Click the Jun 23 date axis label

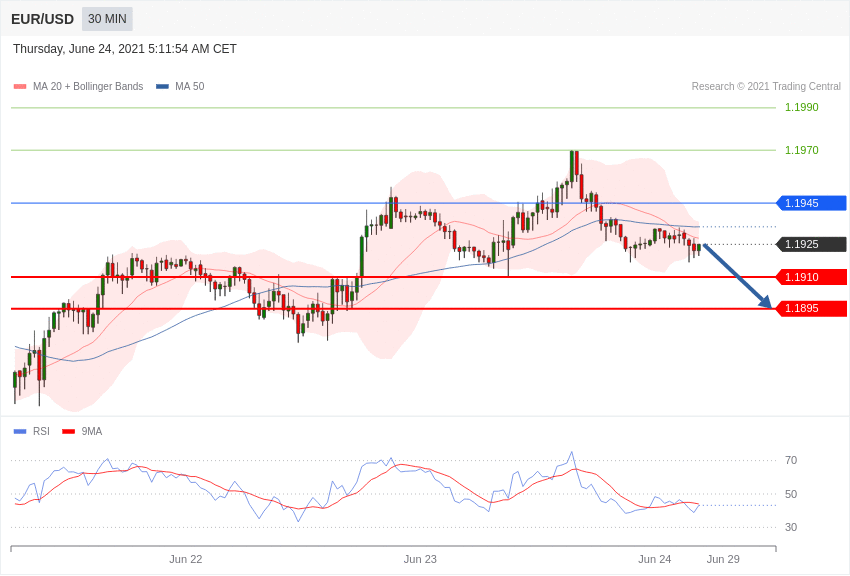pyautogui.click(x=420, y=559)
